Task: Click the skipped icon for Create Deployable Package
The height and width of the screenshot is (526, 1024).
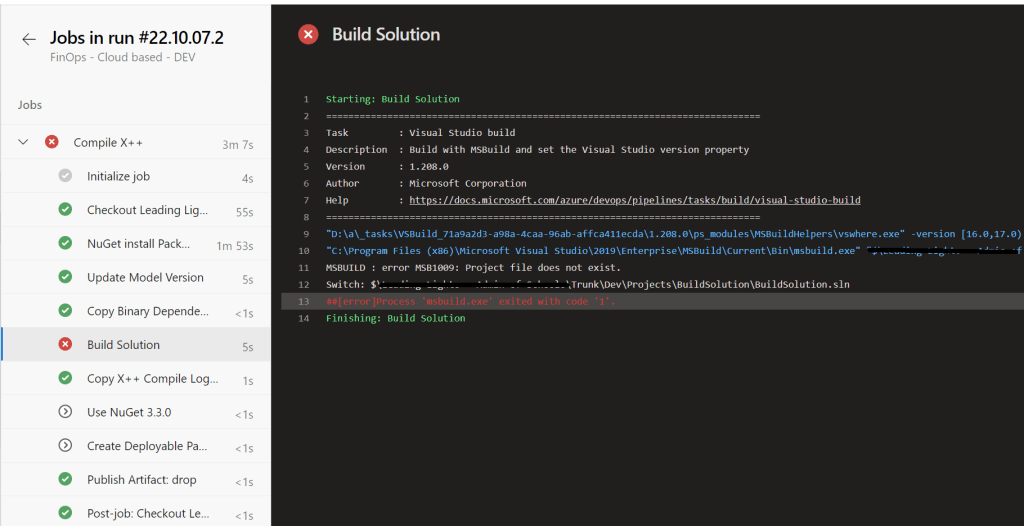Action: (x=65, y=446)
